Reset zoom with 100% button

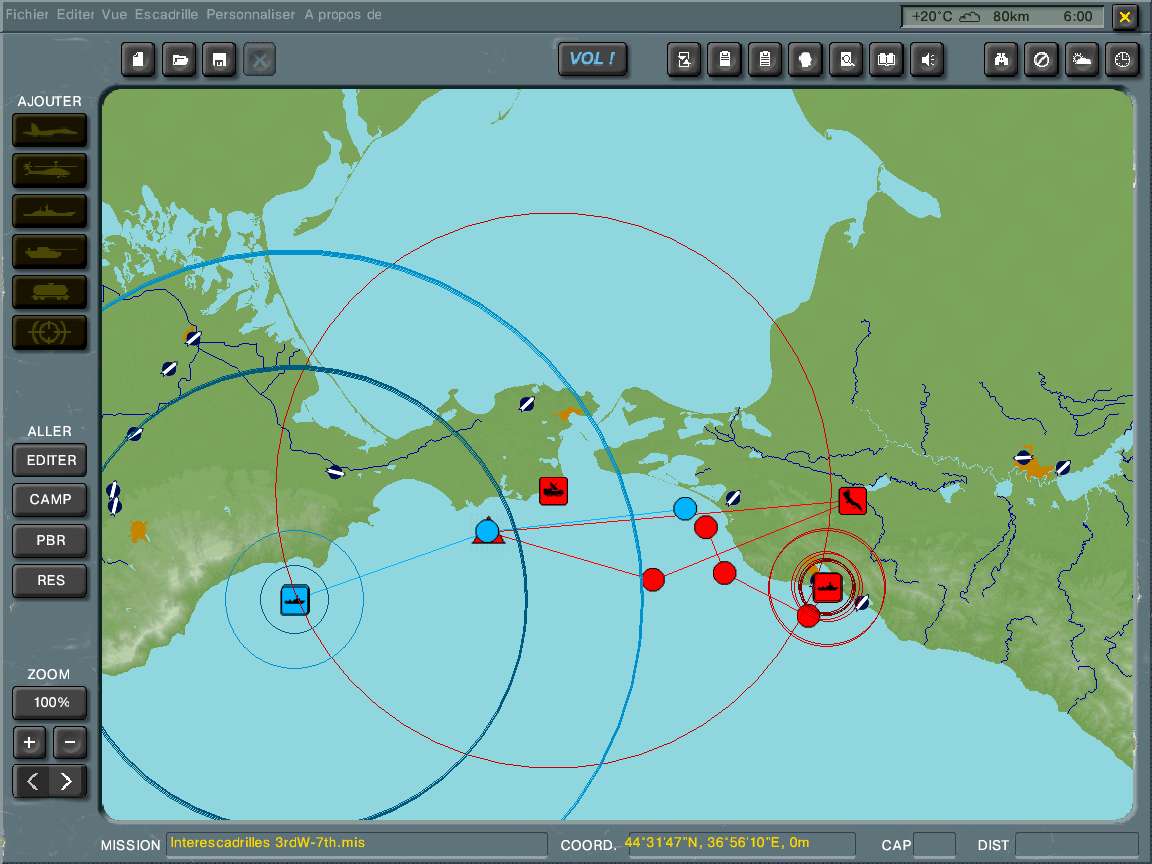pos(50,702)
